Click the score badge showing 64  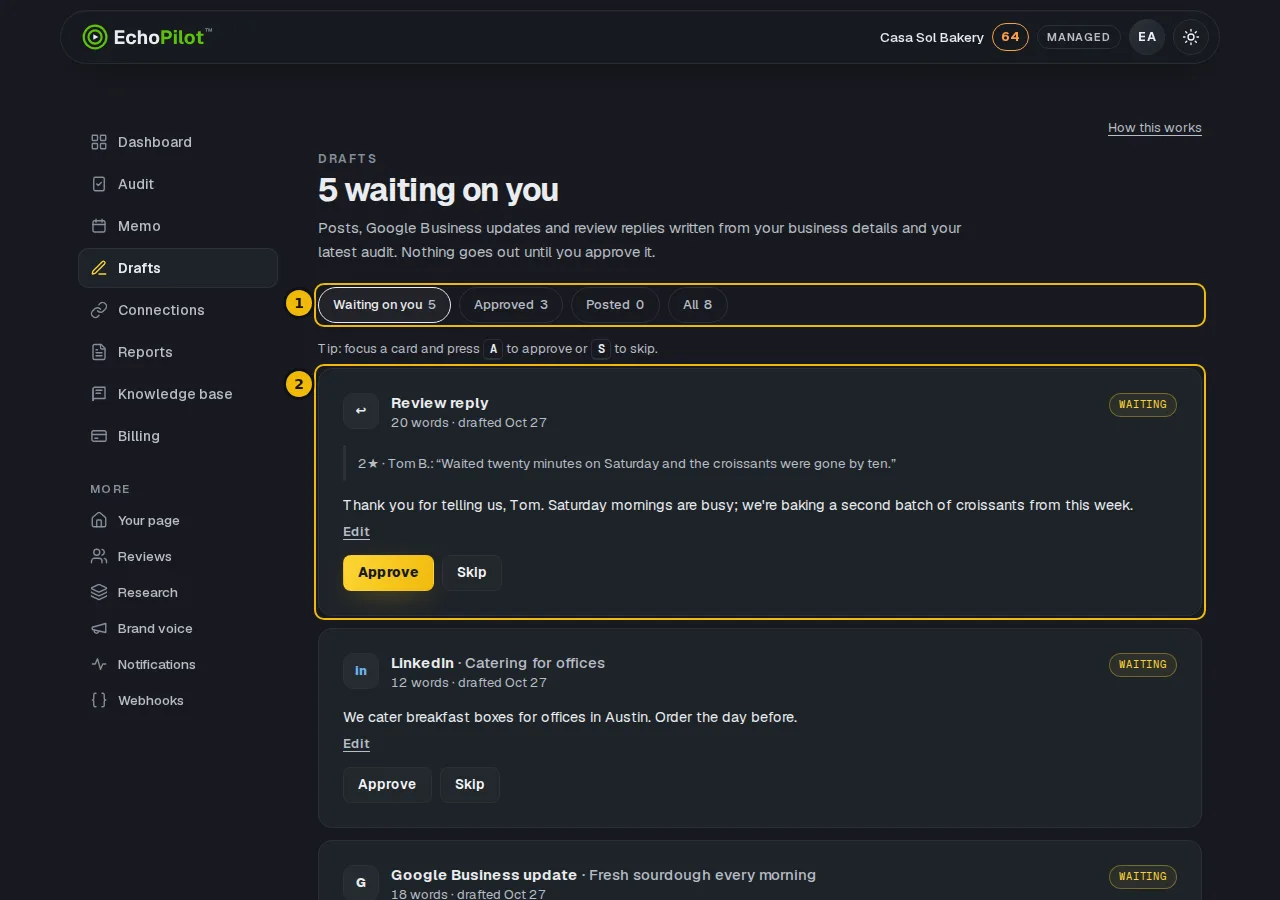(1010, 37)
